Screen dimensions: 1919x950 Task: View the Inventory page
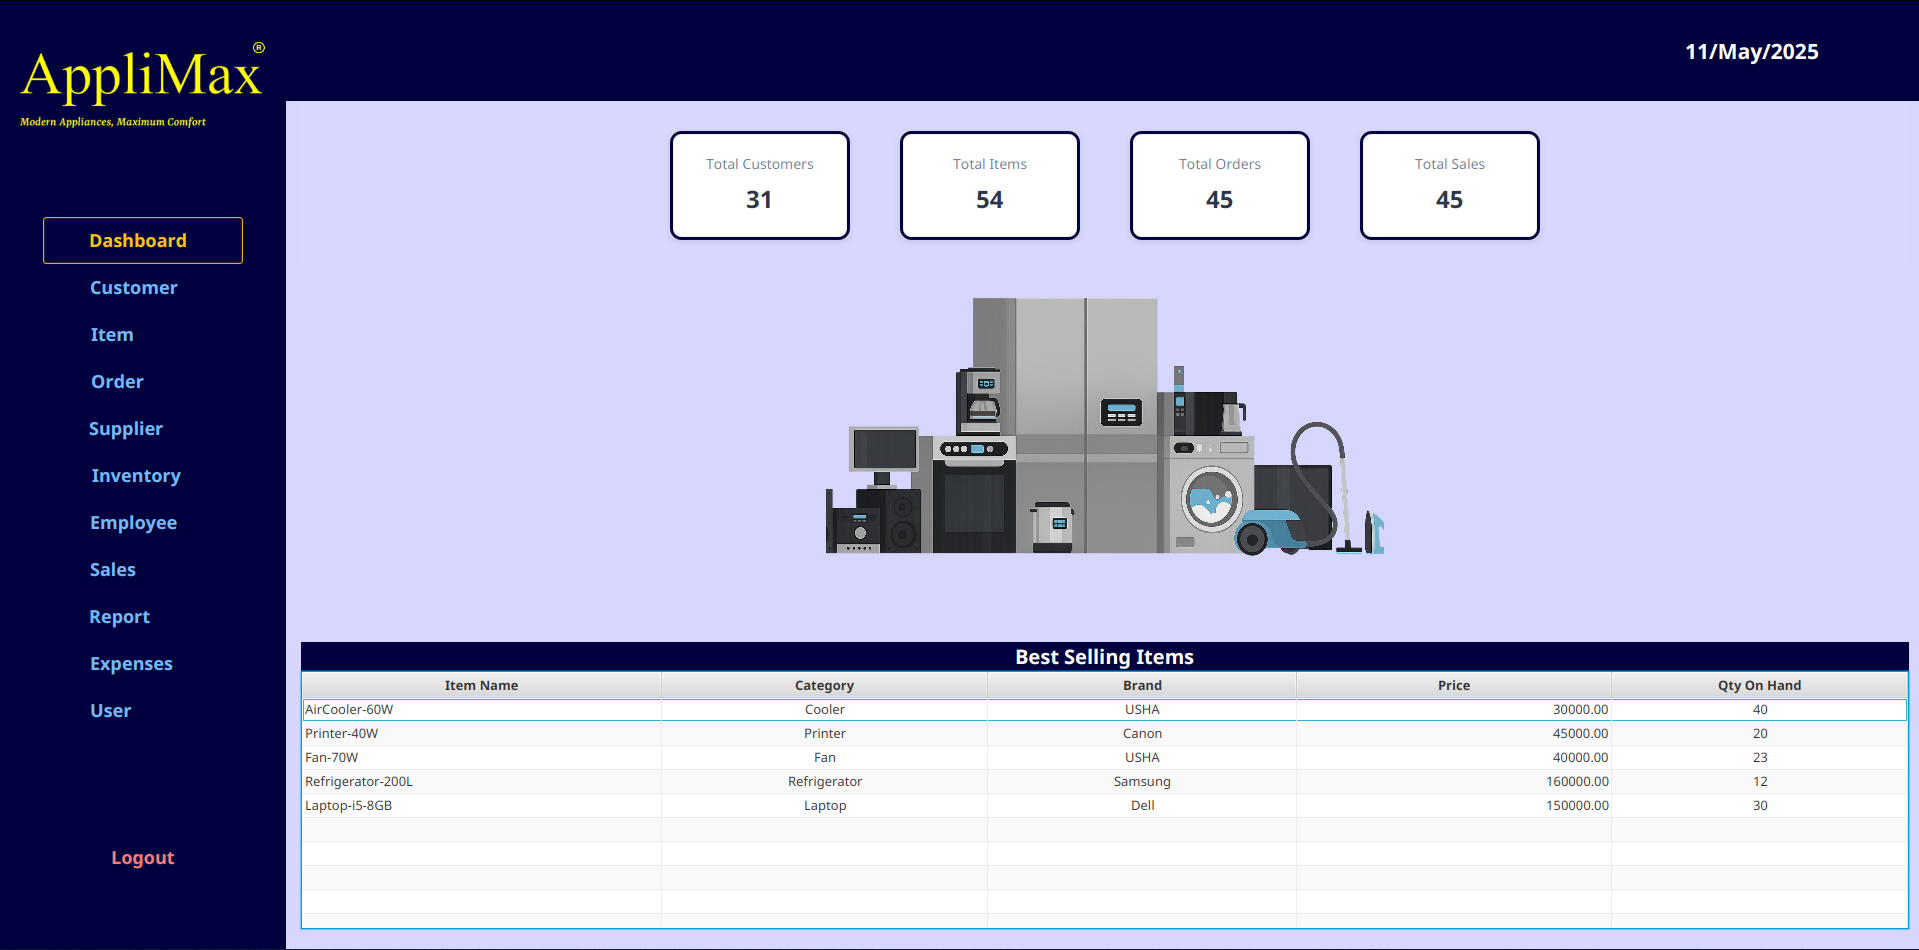(x=136, y=475)
